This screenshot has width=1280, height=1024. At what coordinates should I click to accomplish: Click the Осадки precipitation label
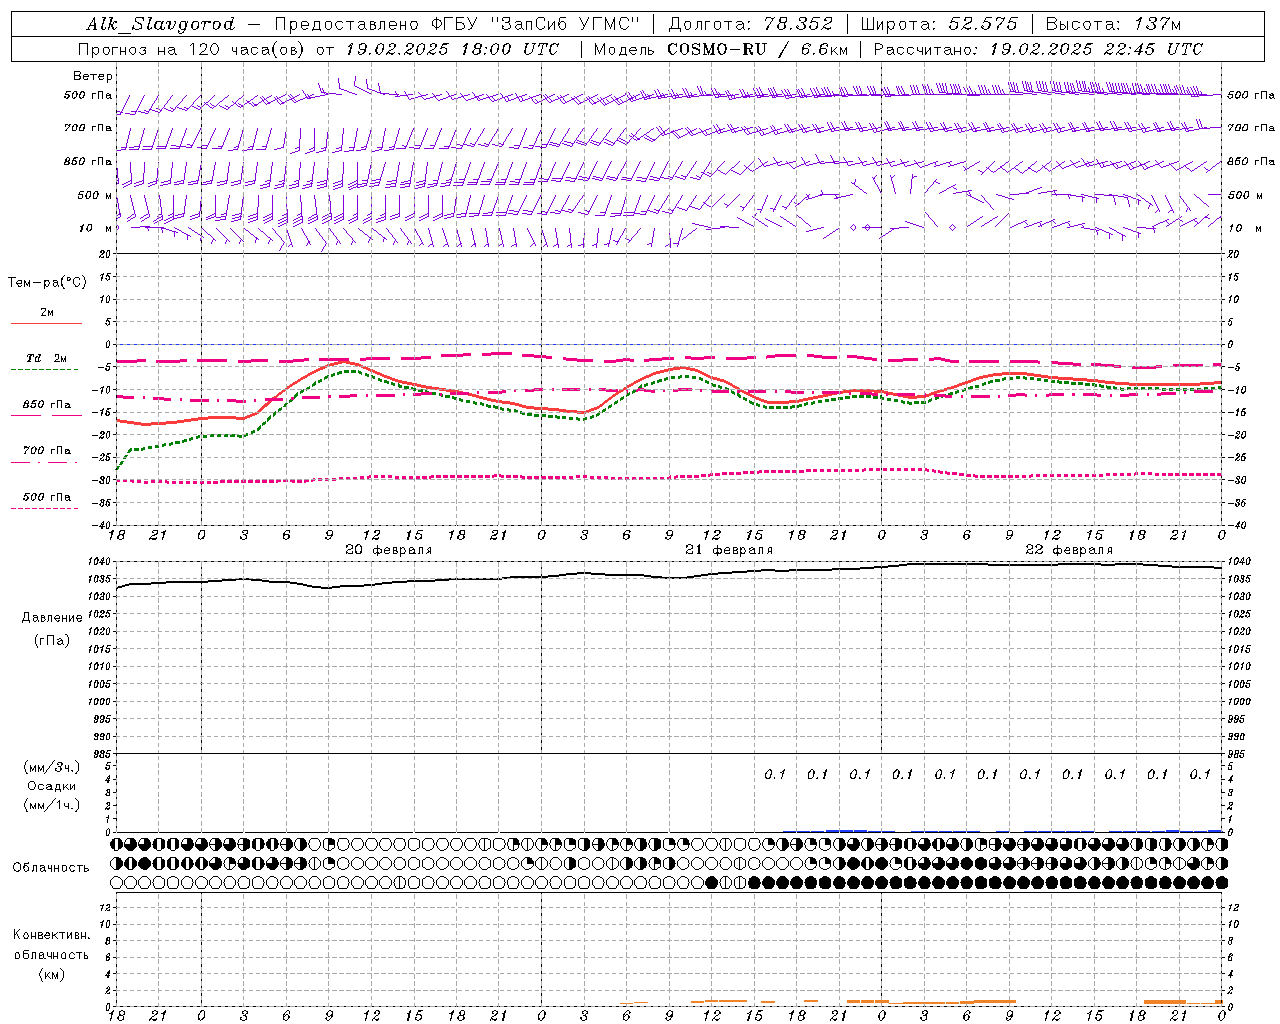coord(51,786)
